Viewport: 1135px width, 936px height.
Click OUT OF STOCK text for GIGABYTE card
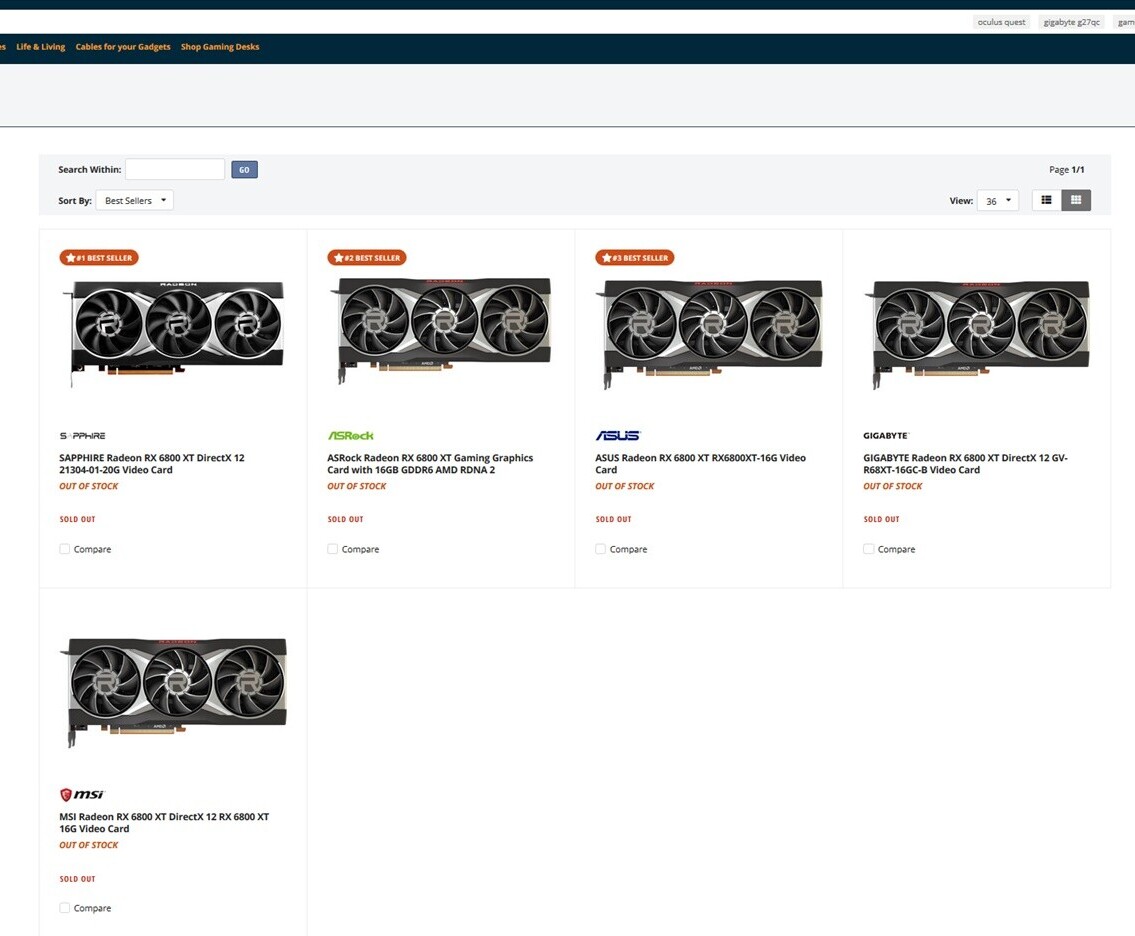pos(893,486)
